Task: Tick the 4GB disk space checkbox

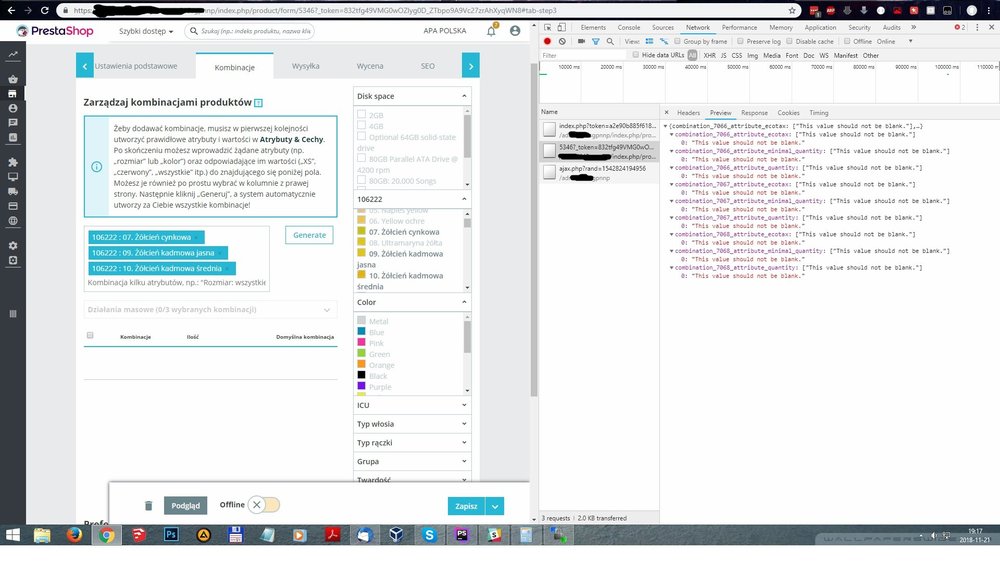Action: pos(362,125)
